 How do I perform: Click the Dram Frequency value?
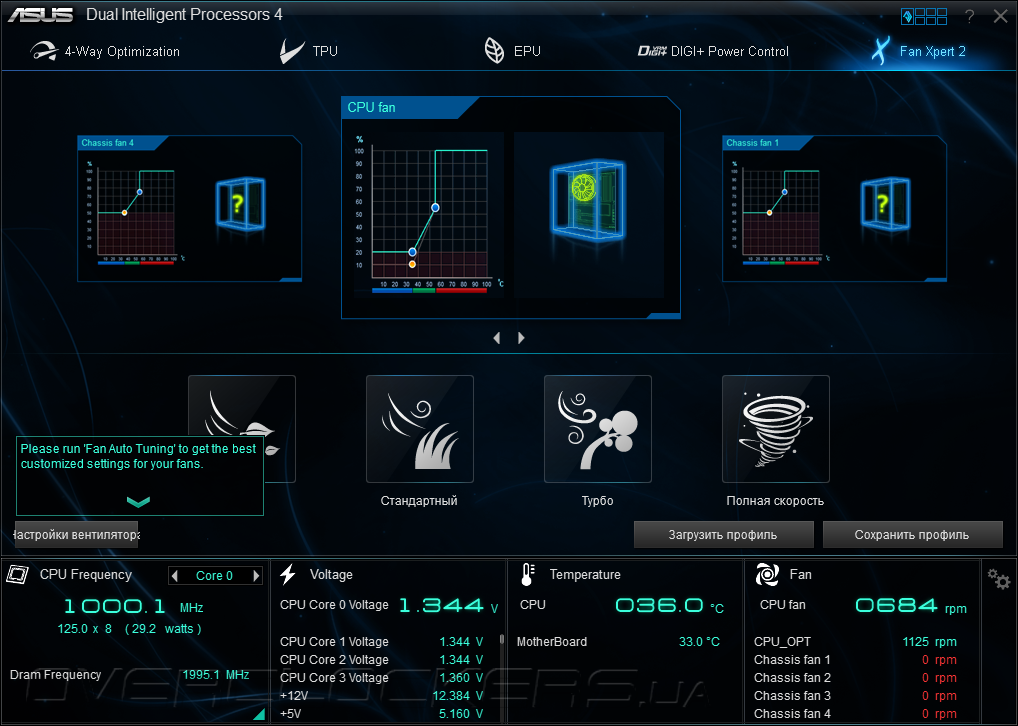click(x=216, y=675)
